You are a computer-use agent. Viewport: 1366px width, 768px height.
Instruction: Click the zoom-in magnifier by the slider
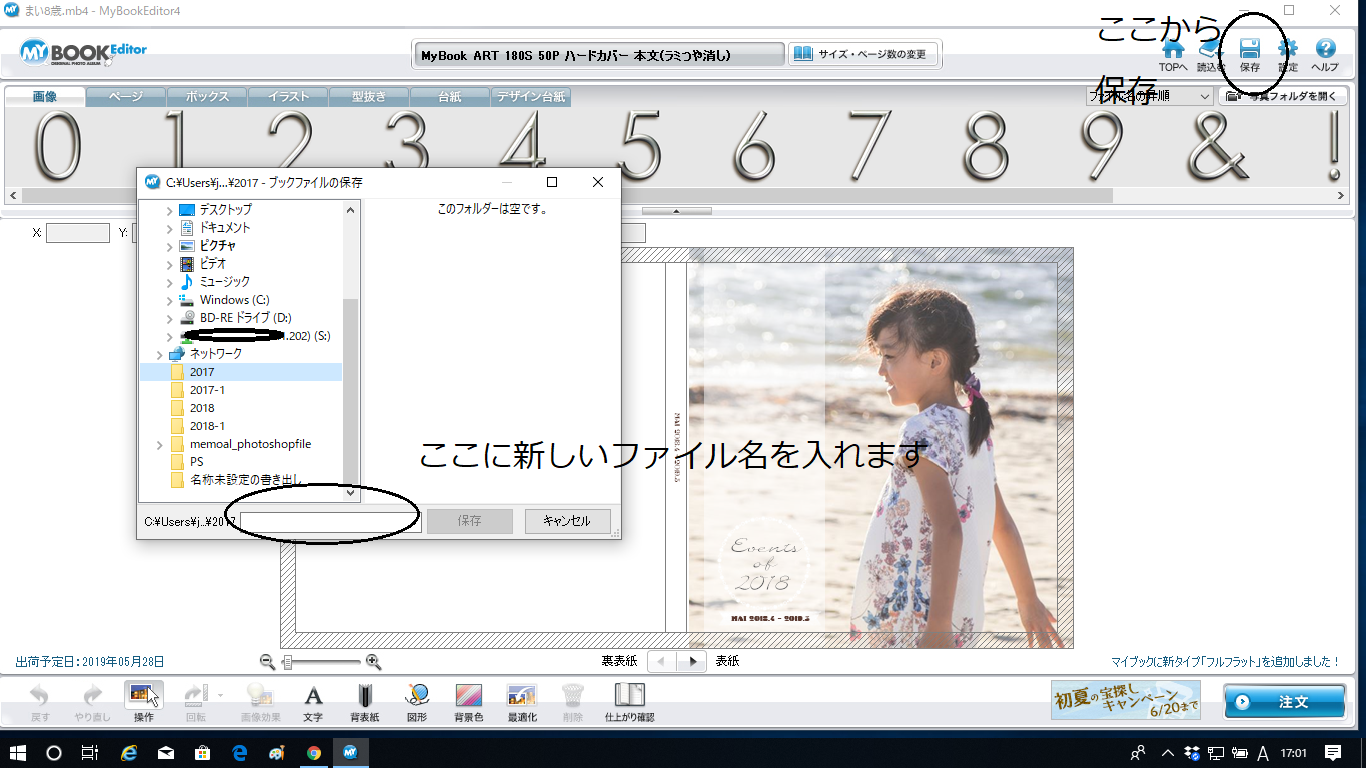tap(373, 661)
